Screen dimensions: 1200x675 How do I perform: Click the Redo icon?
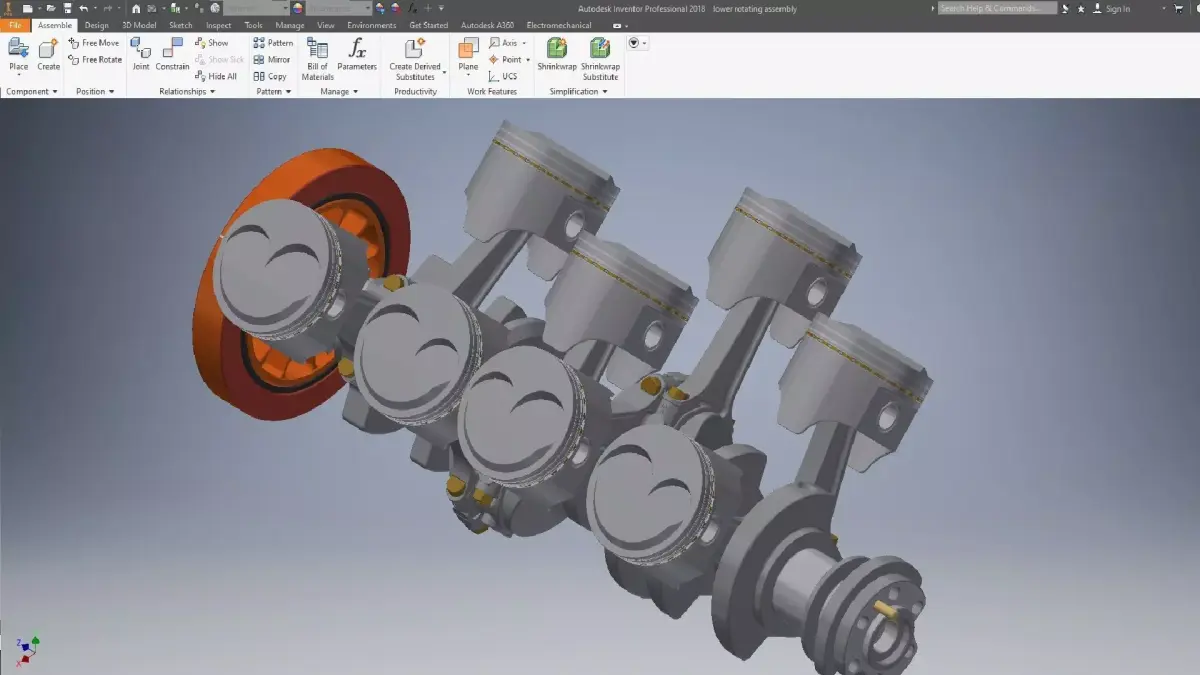click(x=107, y=8)
